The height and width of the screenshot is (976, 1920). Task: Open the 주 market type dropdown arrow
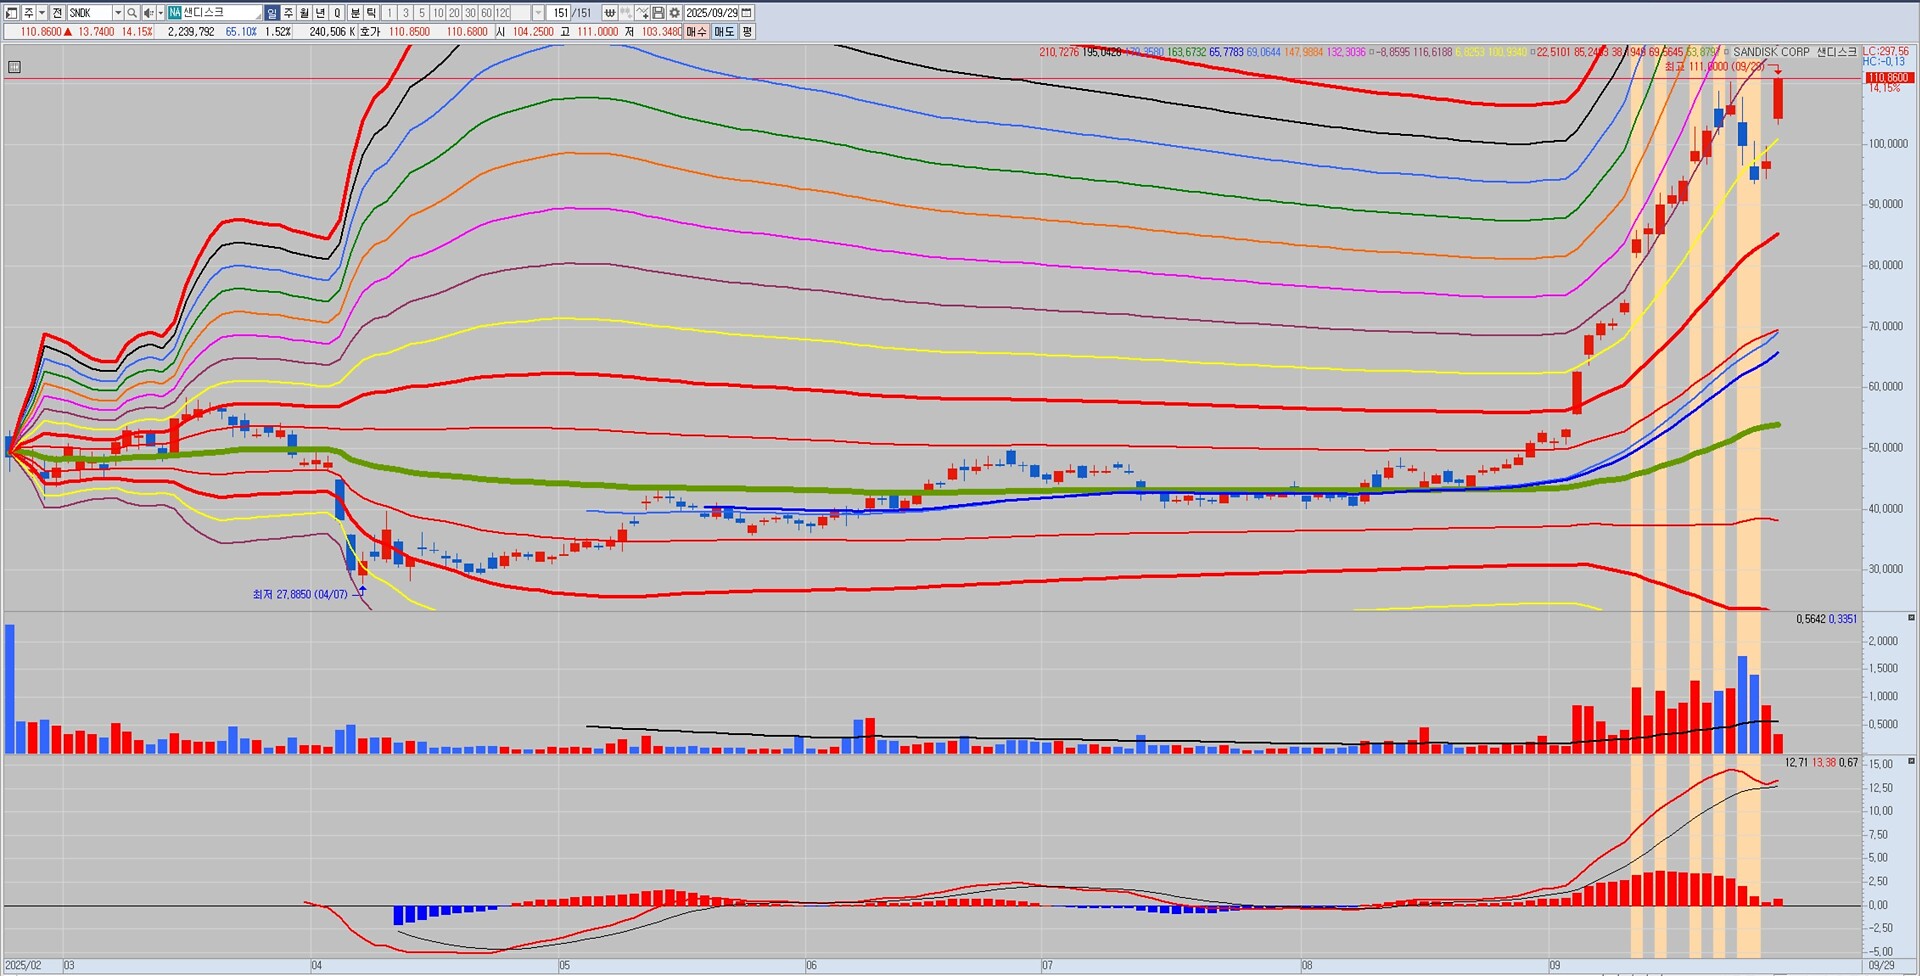(x=41, y=13)
